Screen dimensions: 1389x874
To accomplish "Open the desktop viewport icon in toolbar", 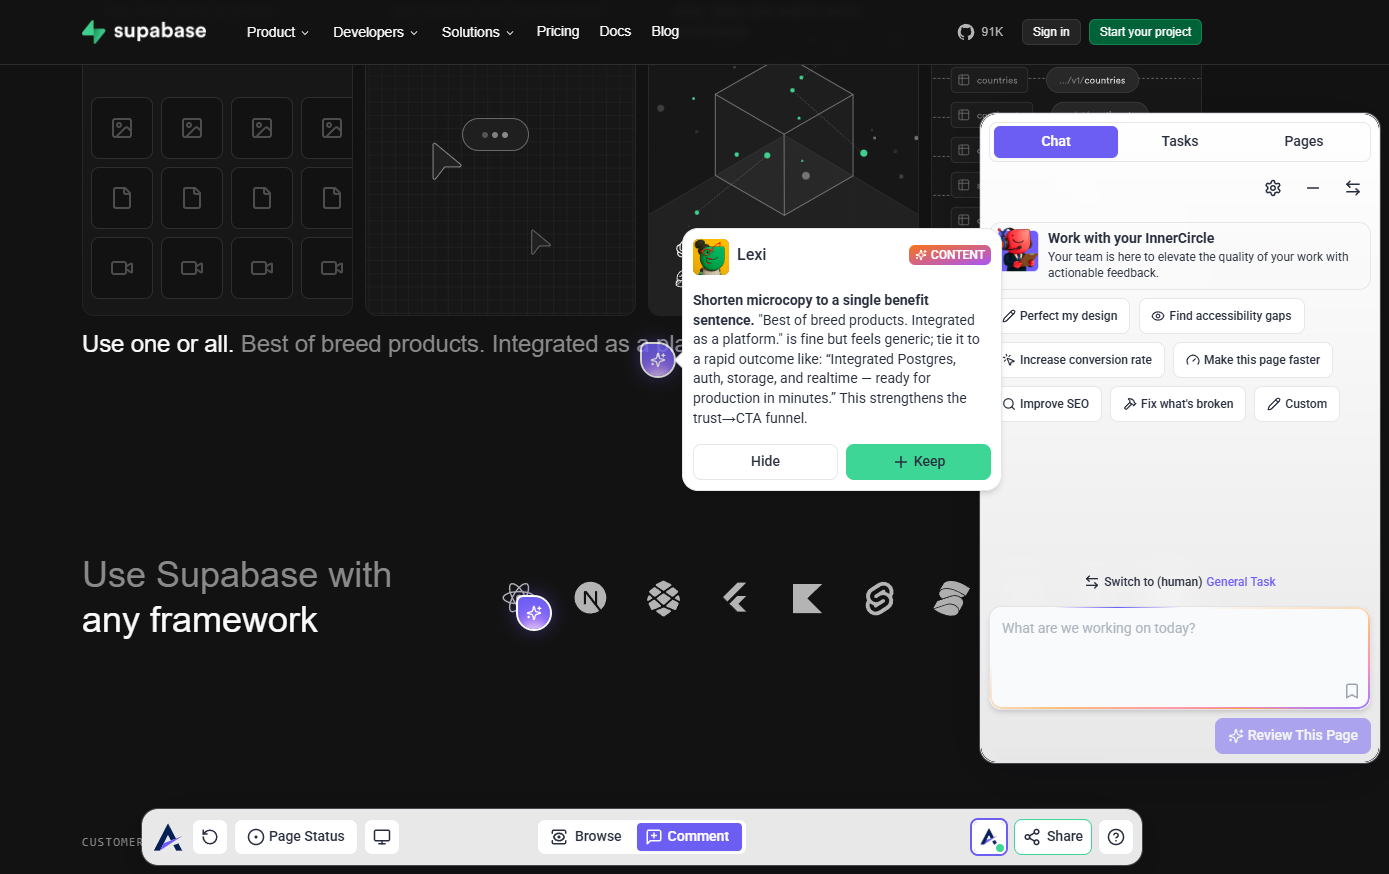I will [x=382, y=837].
